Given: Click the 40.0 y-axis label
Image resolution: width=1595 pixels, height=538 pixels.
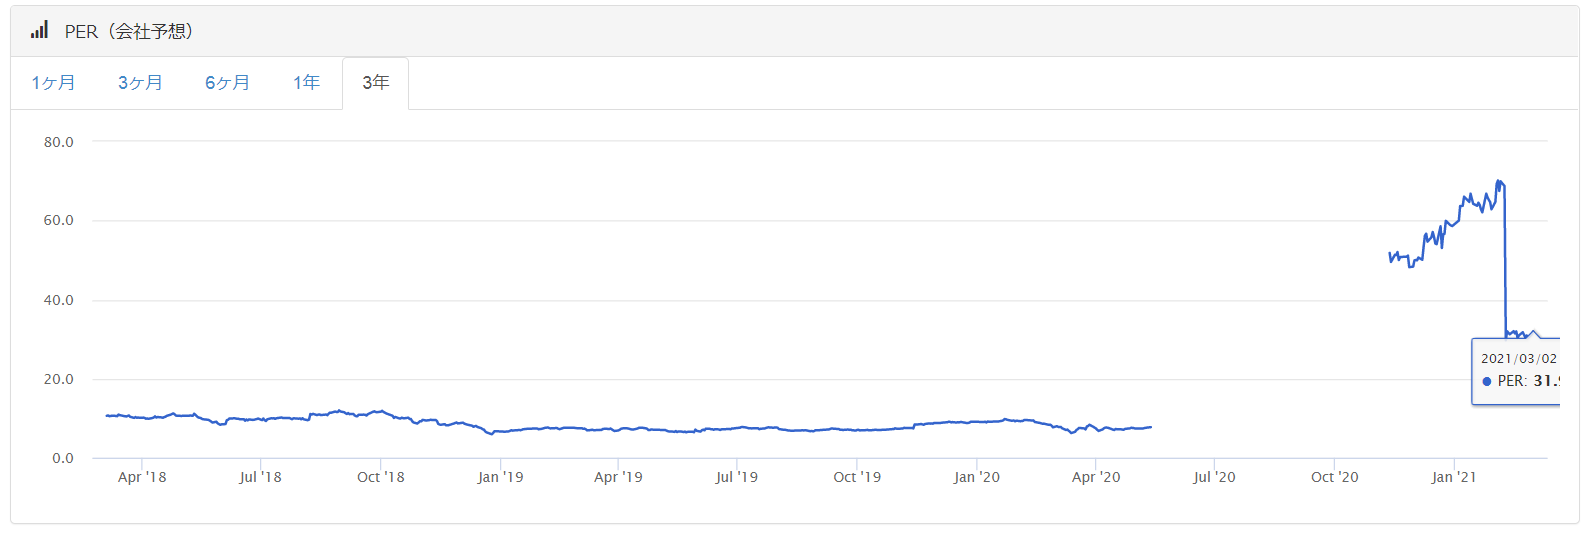Looking at the screenshot, I should tap(58, 300).
